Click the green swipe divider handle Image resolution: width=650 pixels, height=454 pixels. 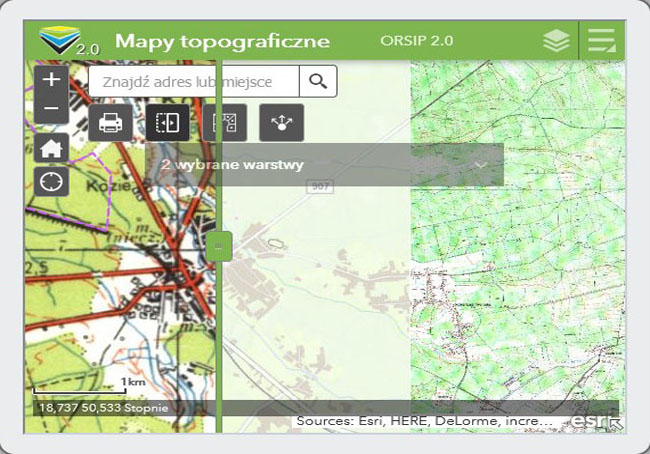(x=221, y=246)
